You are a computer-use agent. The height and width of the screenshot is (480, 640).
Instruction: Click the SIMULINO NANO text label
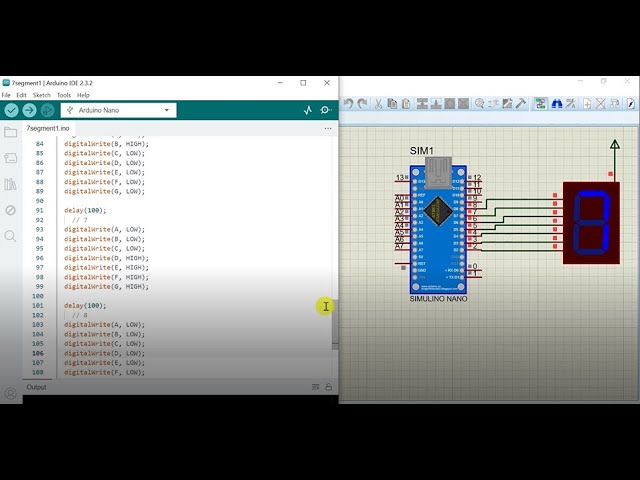[438, 299]
